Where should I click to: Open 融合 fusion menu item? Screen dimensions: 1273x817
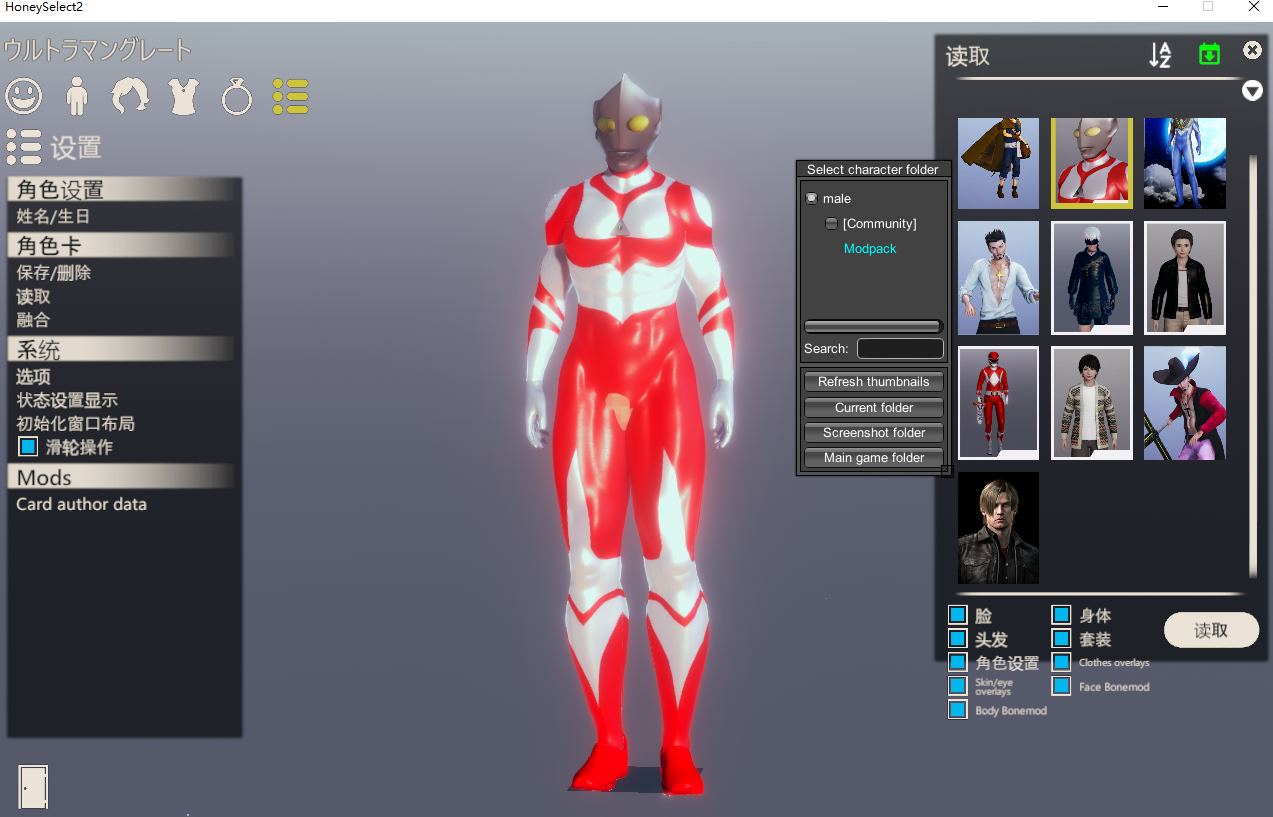click(x=33, y=320)
